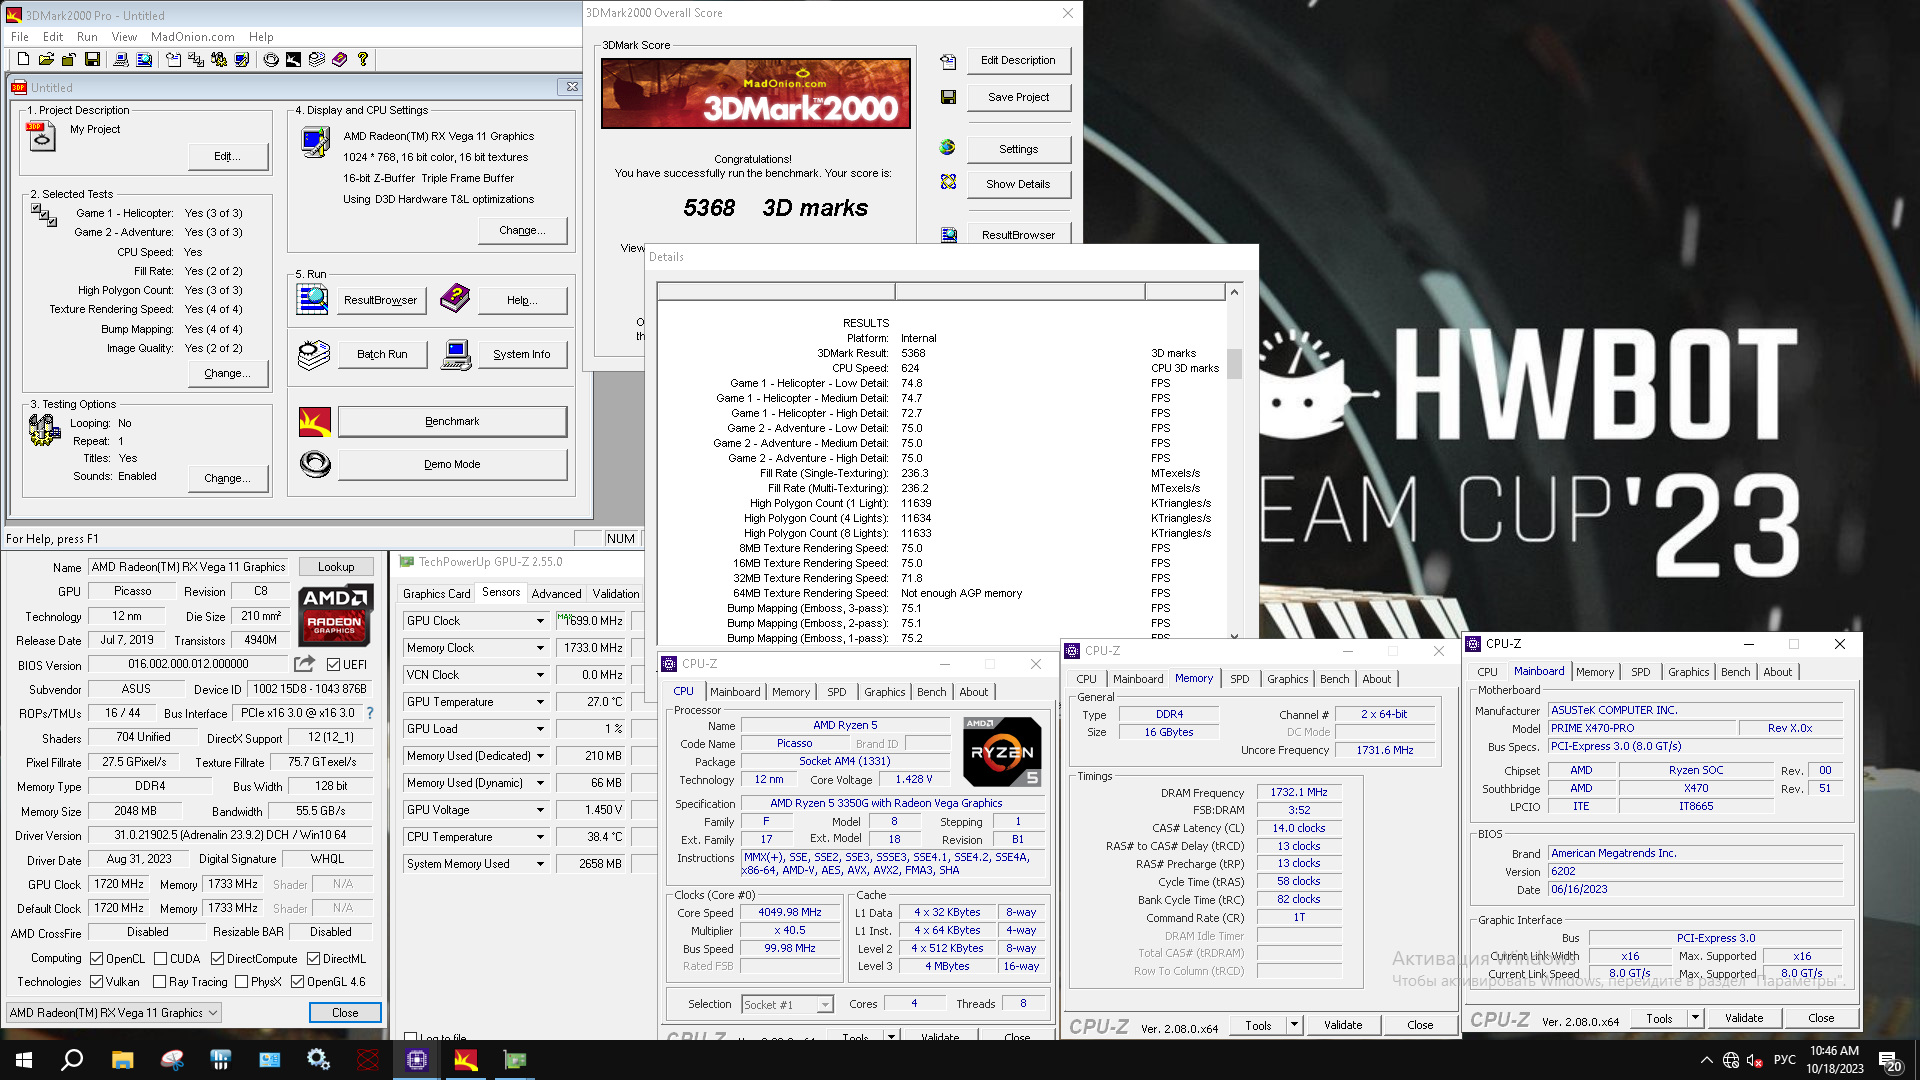Screen dimensions: 1920x1080
Task: Click the ResultBrowser globe toolbar icon
Action: pos(144,60)
